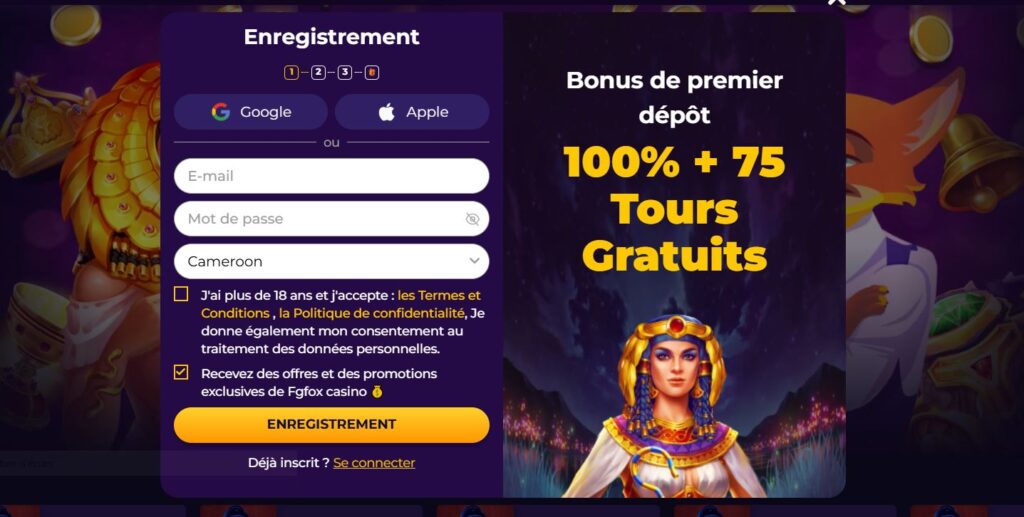This screenshot has width=1024, height=517.
Task: Focus the E-mail input field
Action: tap(331, 176)
